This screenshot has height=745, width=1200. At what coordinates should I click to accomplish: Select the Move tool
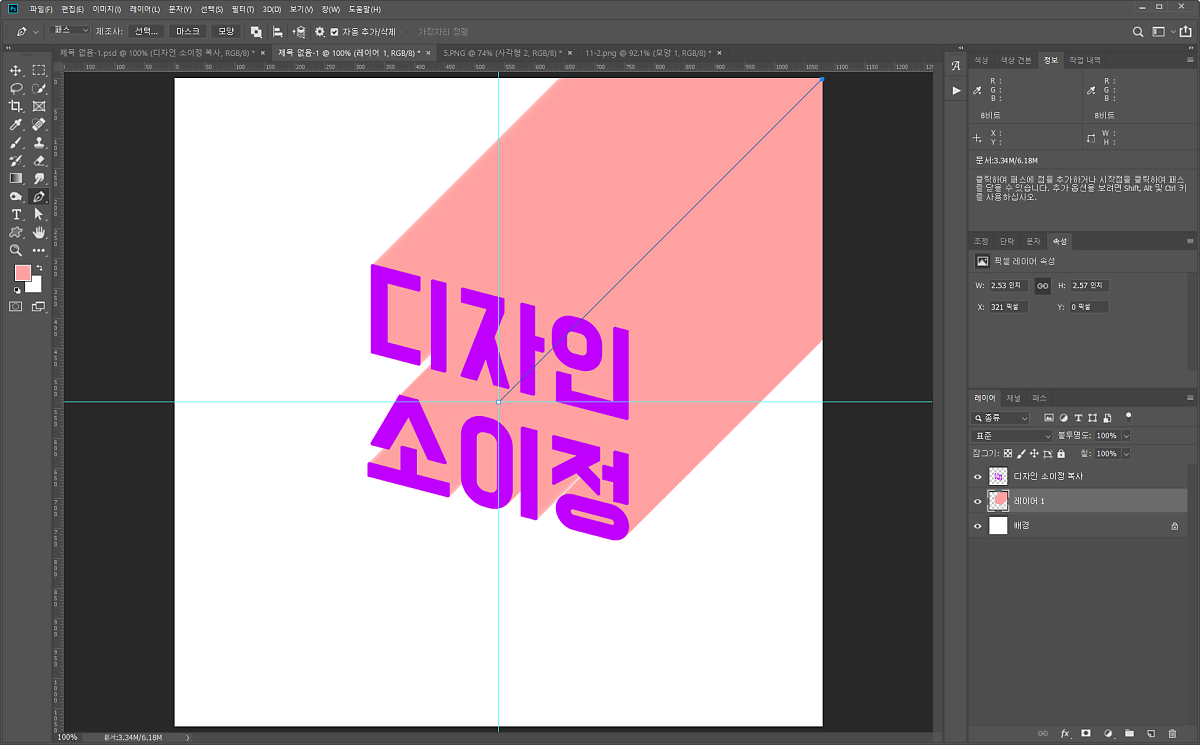[x=16, y=70]
